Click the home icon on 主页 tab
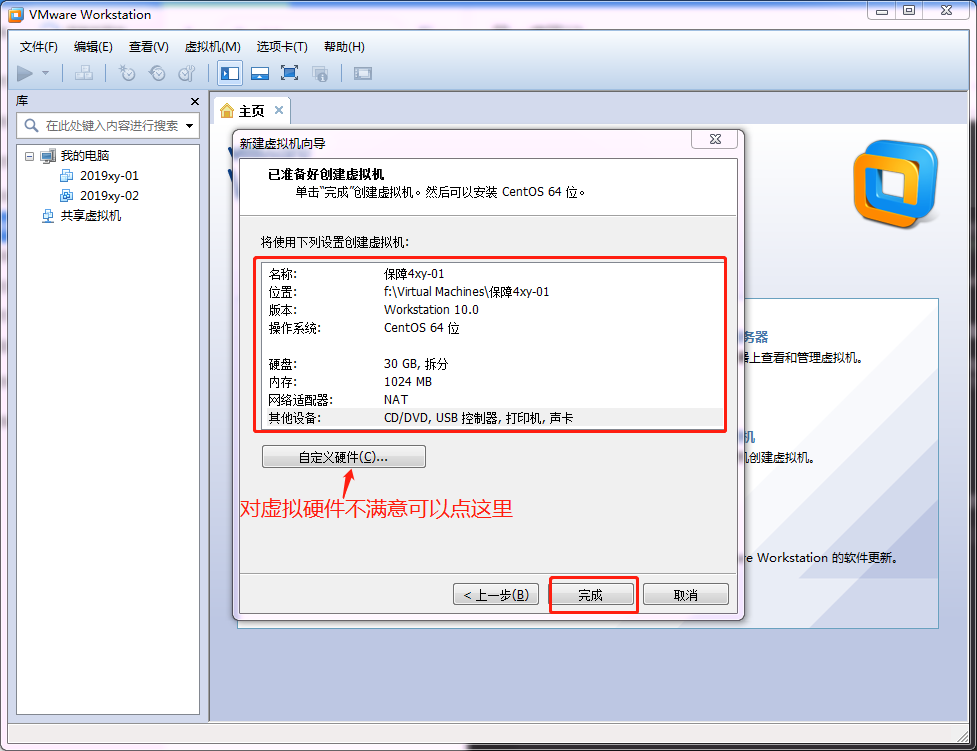This screenshot has height=751, width=977. pos(227,111)
